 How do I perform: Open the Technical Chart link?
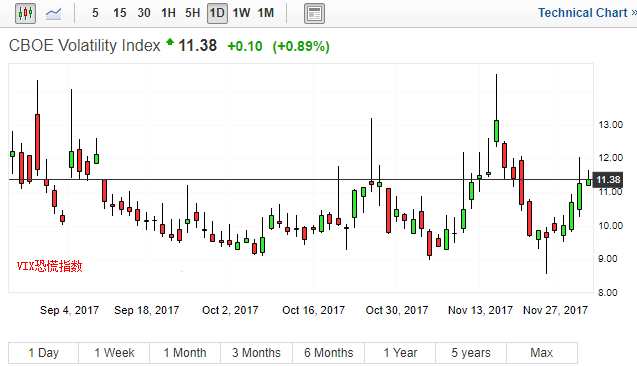(x=587, y=13)
